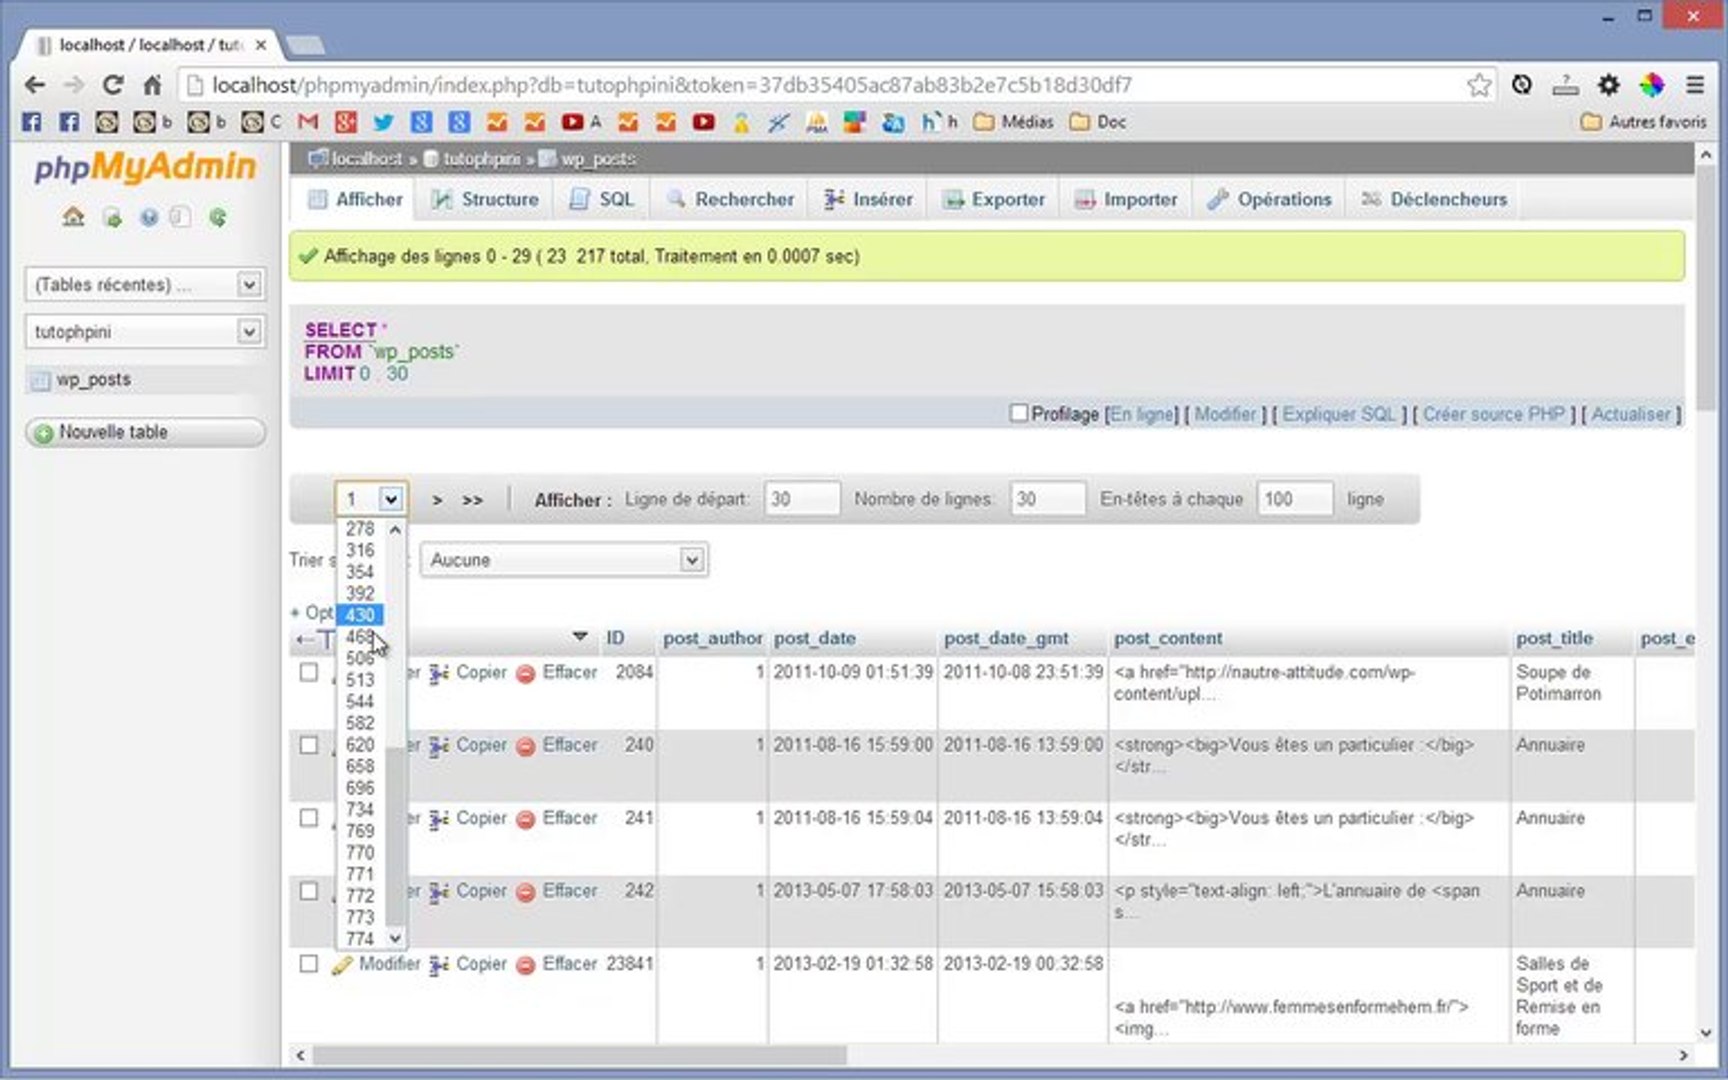1728x1080 pixels.
Task: Toggle the Profilage checkbox
Action: [x=1018, y=413]
